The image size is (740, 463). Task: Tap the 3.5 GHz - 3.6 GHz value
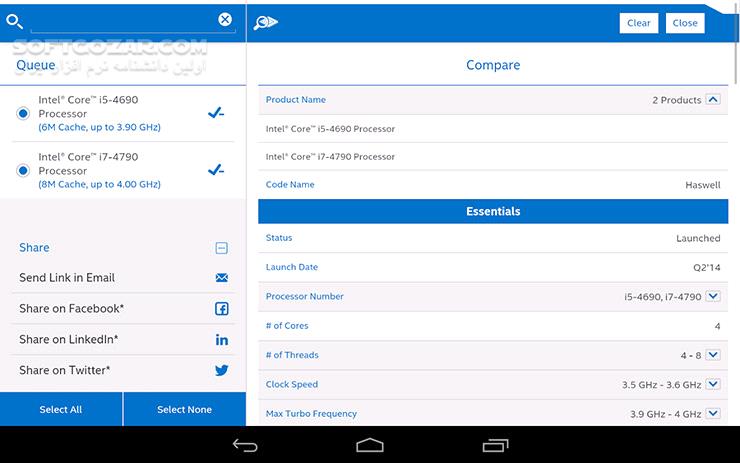[661, 385]
